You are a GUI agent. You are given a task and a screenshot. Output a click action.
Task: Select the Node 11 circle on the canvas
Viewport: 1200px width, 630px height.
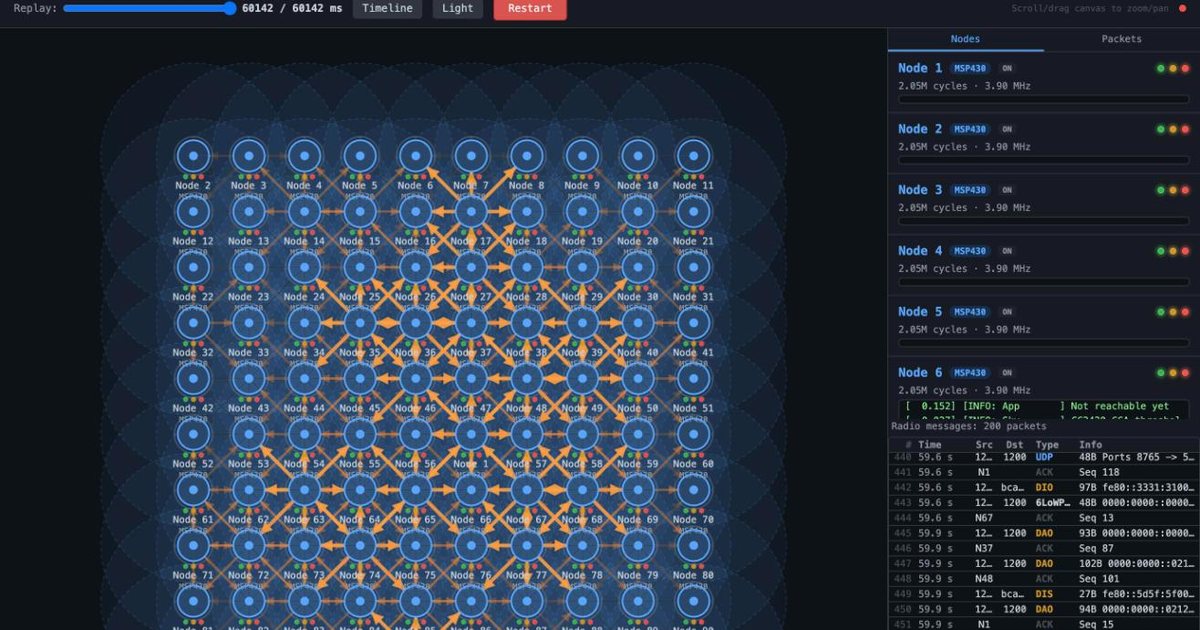pyautogui.click(x=693, y=156)
